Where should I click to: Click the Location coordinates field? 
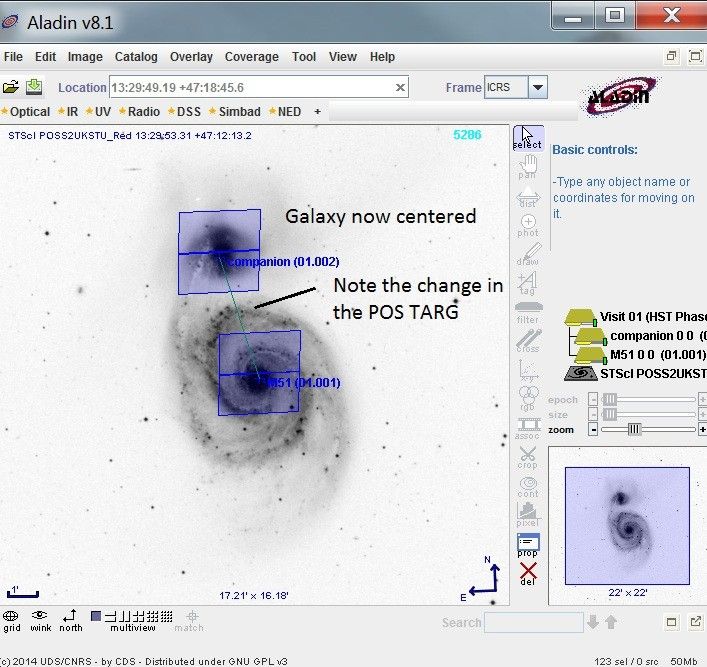259,87
